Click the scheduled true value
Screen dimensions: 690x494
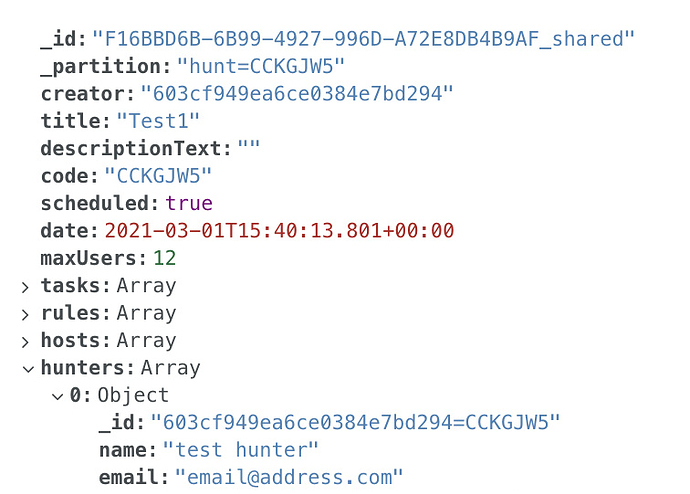[189, 204]
